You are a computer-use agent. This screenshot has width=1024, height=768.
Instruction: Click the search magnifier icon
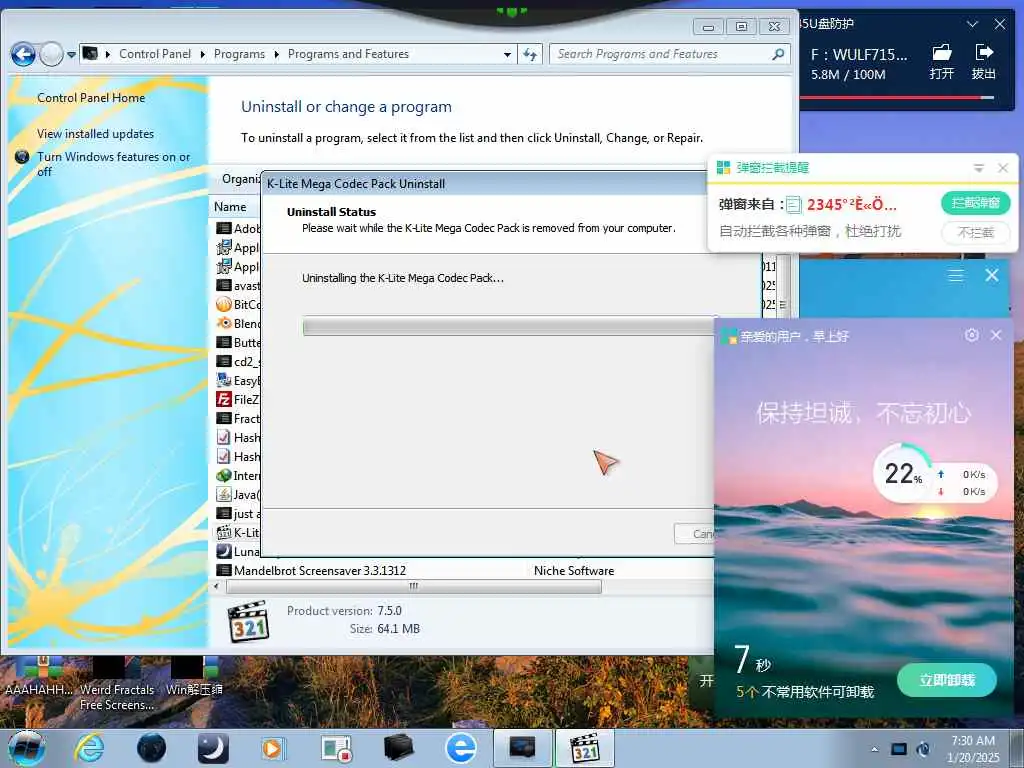(778, 54)
